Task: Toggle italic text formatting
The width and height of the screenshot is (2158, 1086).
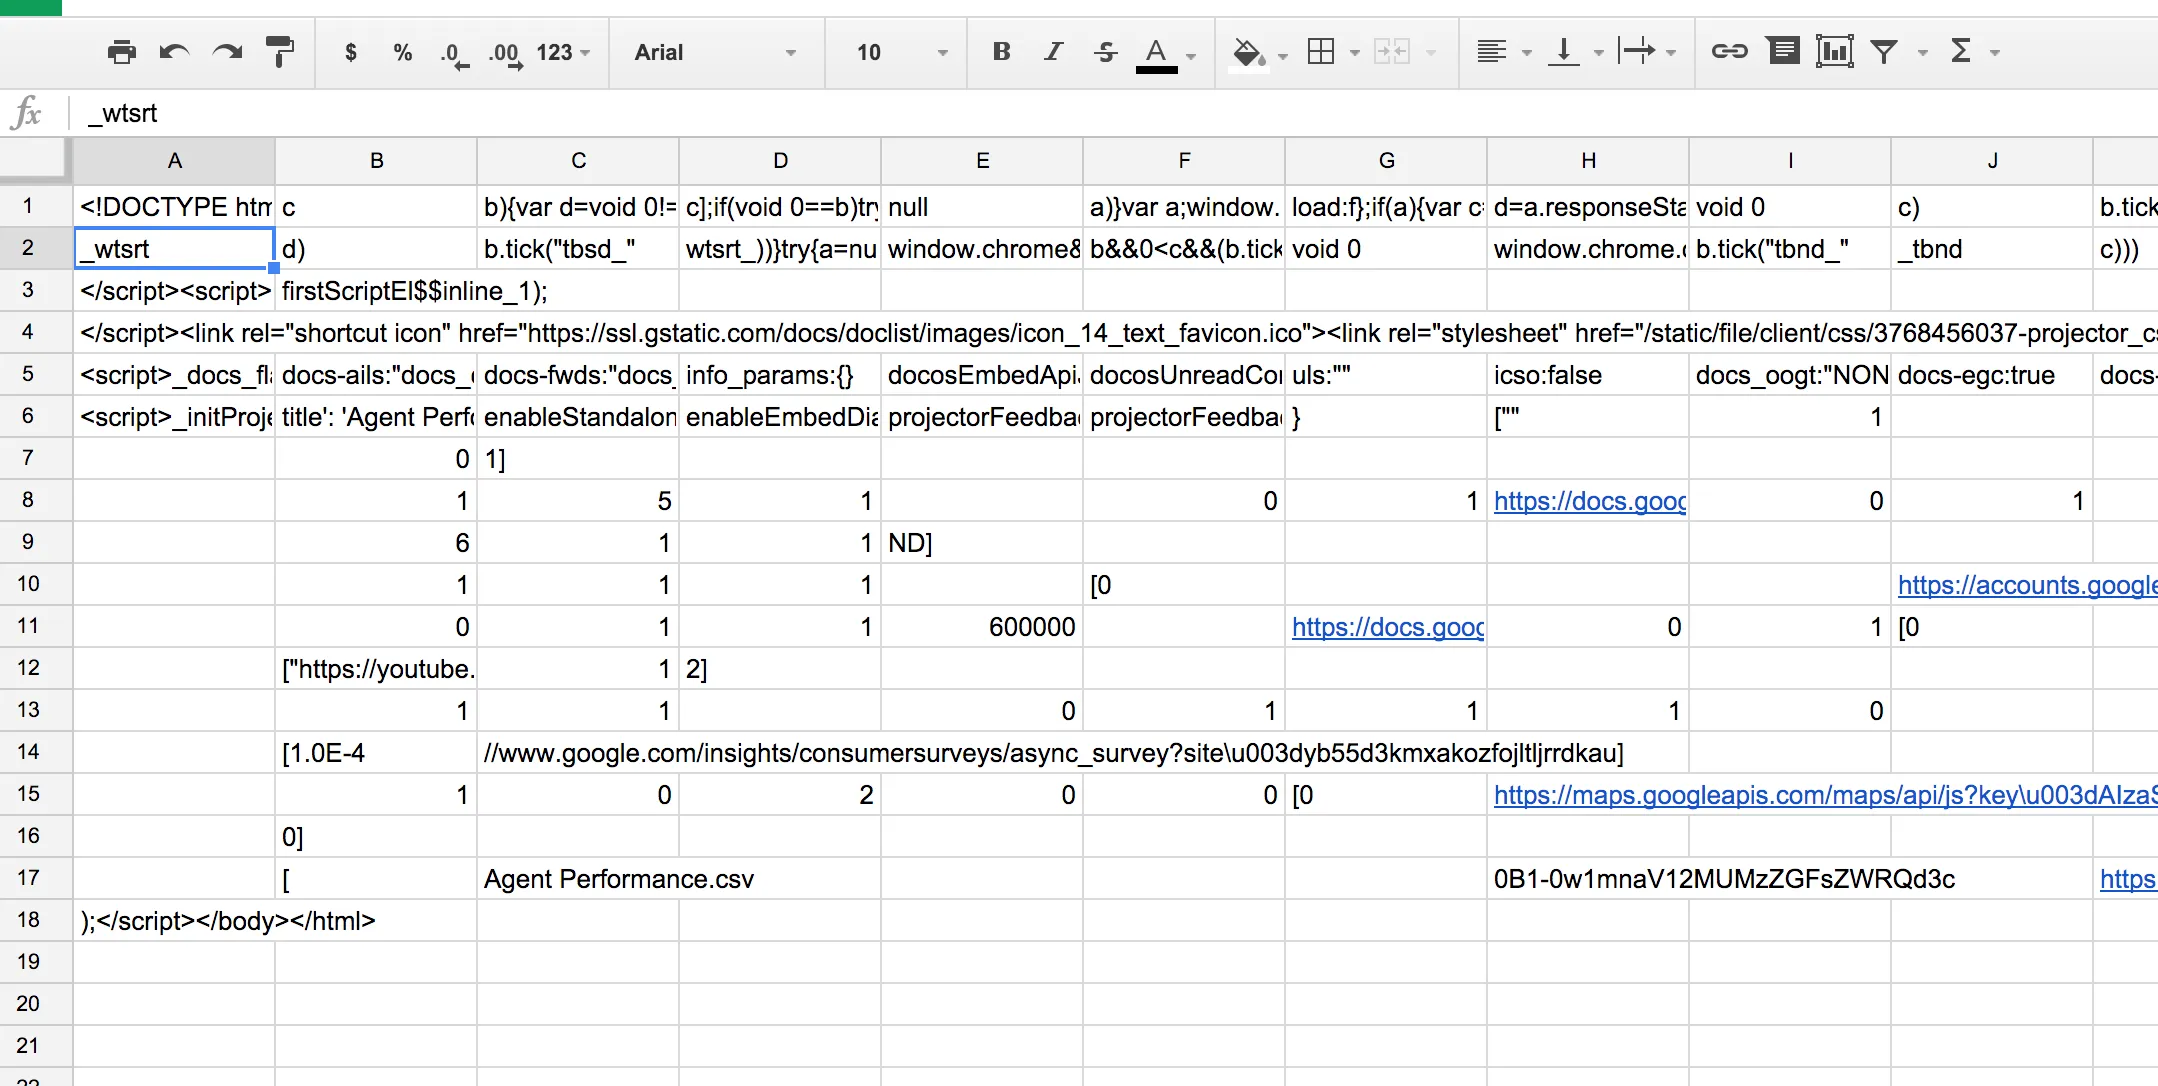Action: [1053, 52]
